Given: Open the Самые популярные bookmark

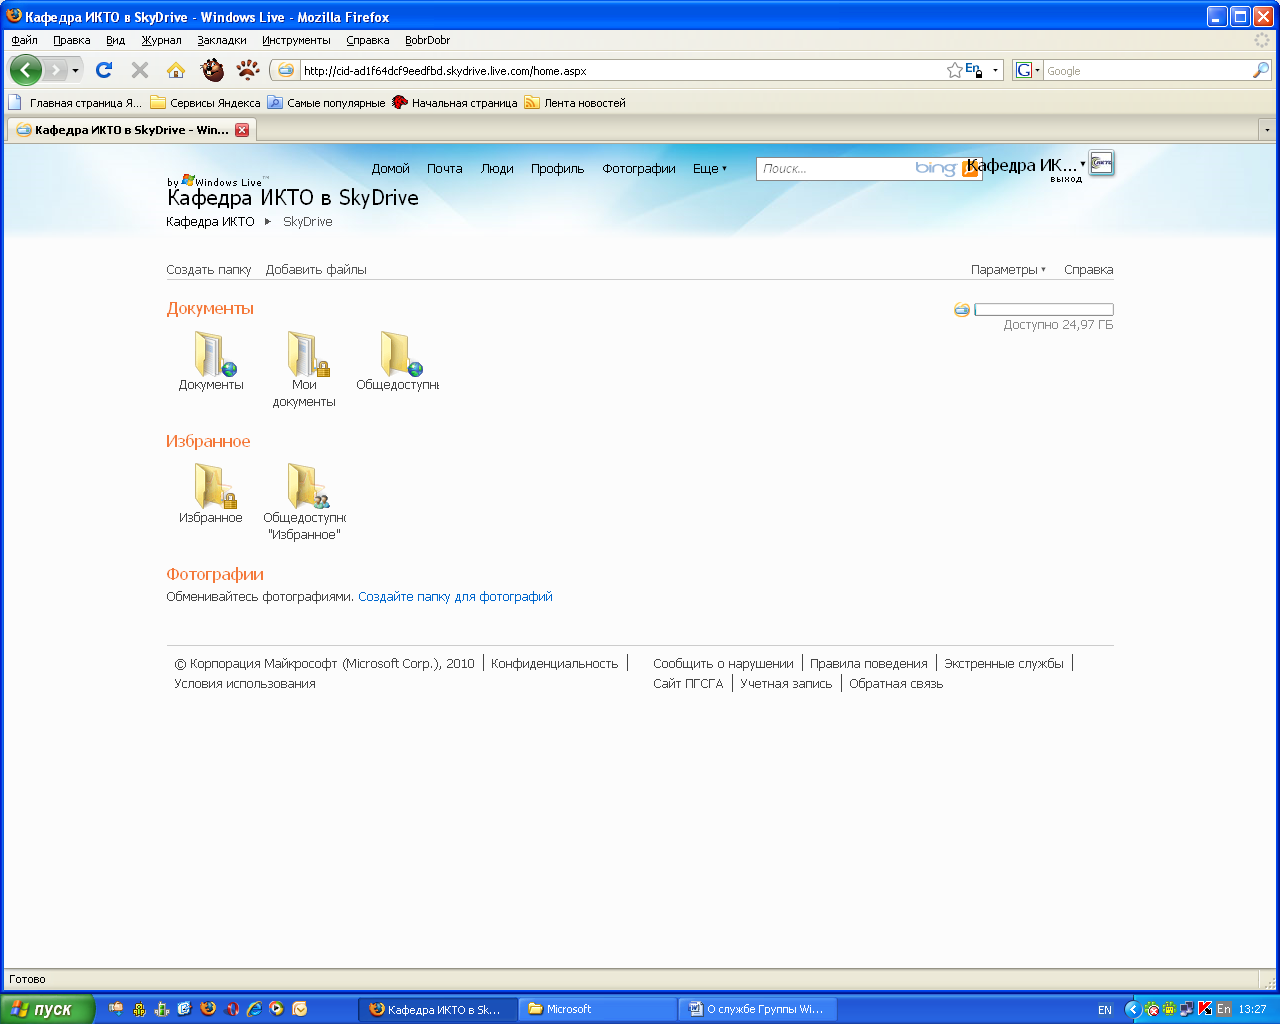Looking at the screenshot, I should click(x=326, y=103).
